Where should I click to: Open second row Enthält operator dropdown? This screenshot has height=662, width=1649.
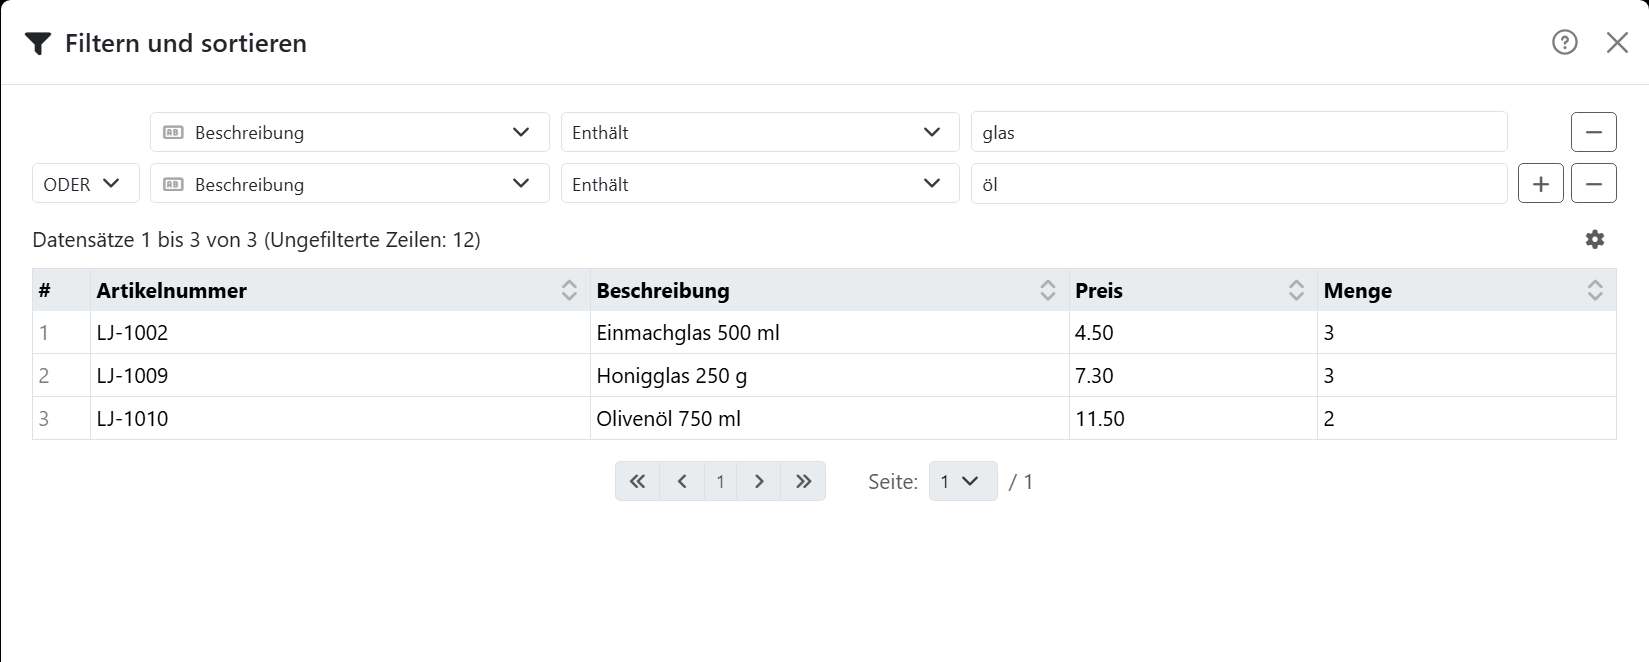760,184
